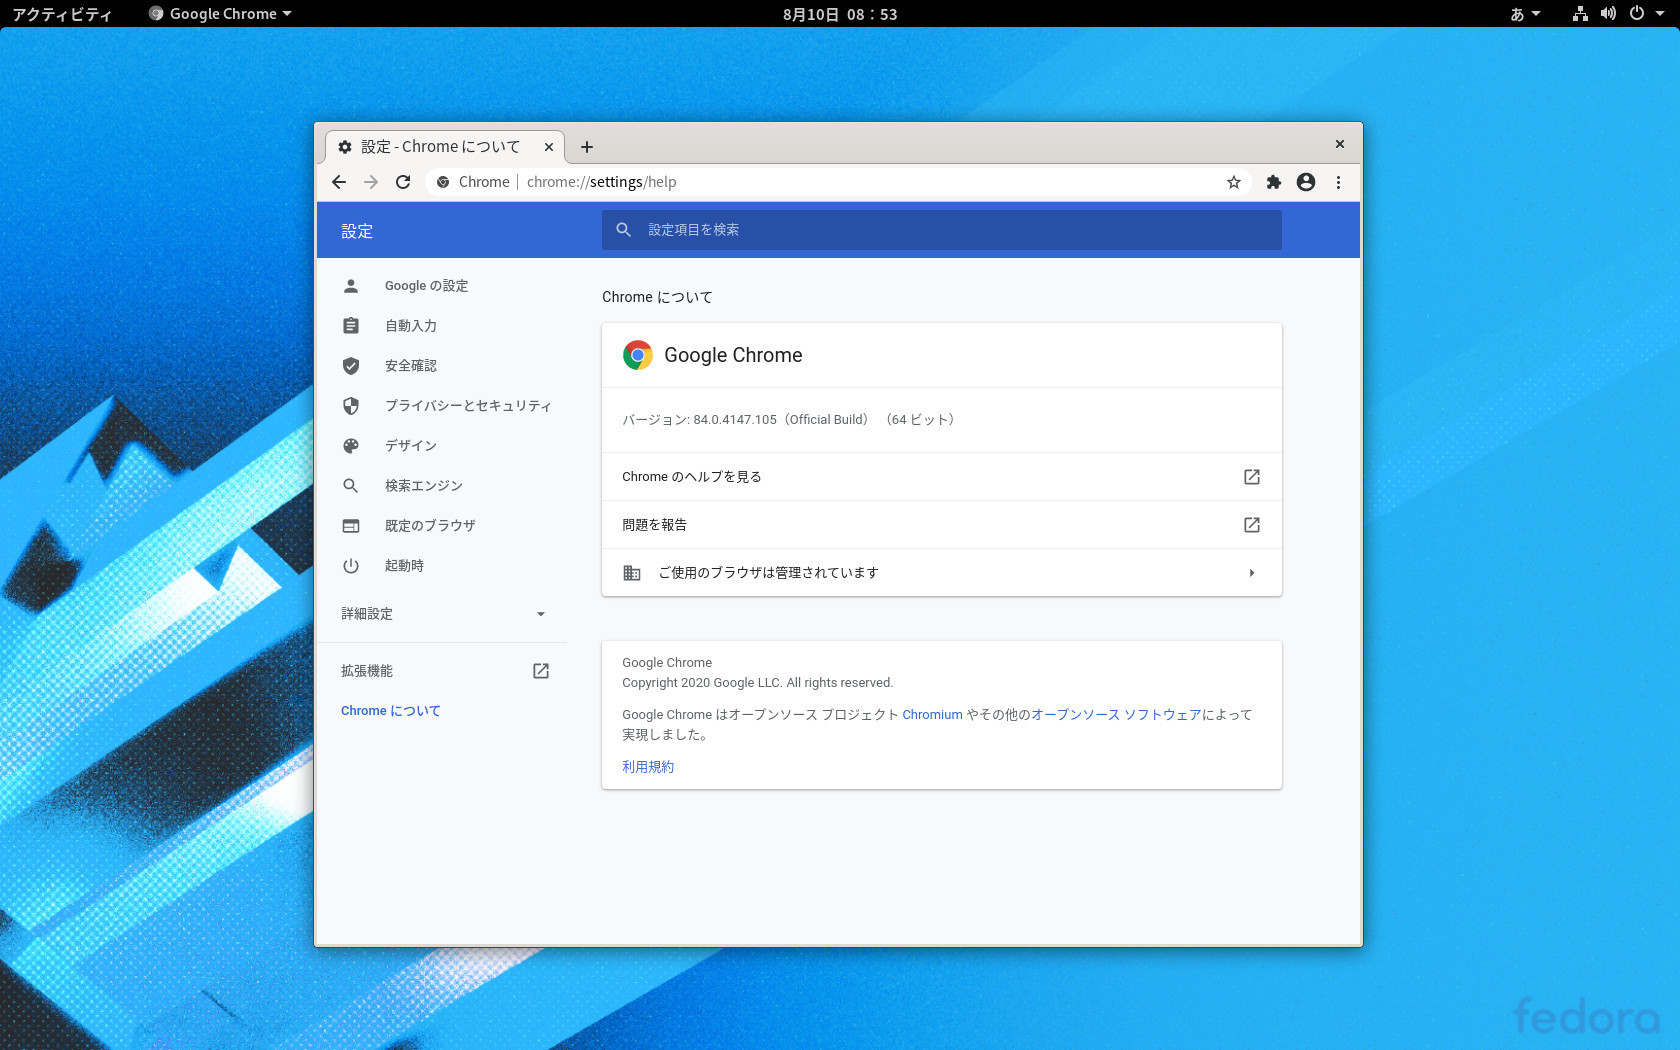Open the profile avatar menu
The height and width of the screenshot is (1050, 1680).
pos(1306,182)
